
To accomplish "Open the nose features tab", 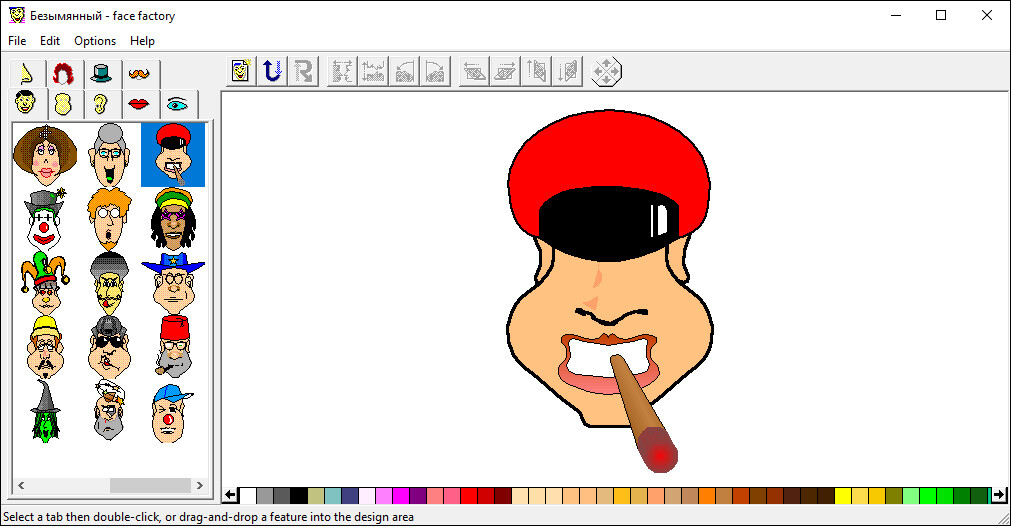I will pyautogui.click(x=27, y=74).
